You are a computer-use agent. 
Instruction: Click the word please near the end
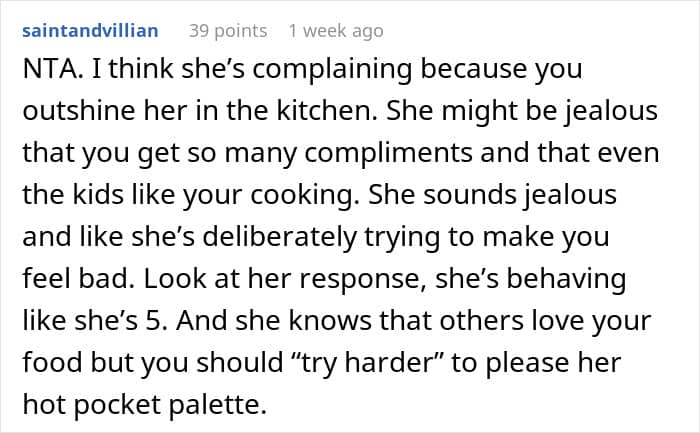(x=527, y=362)
